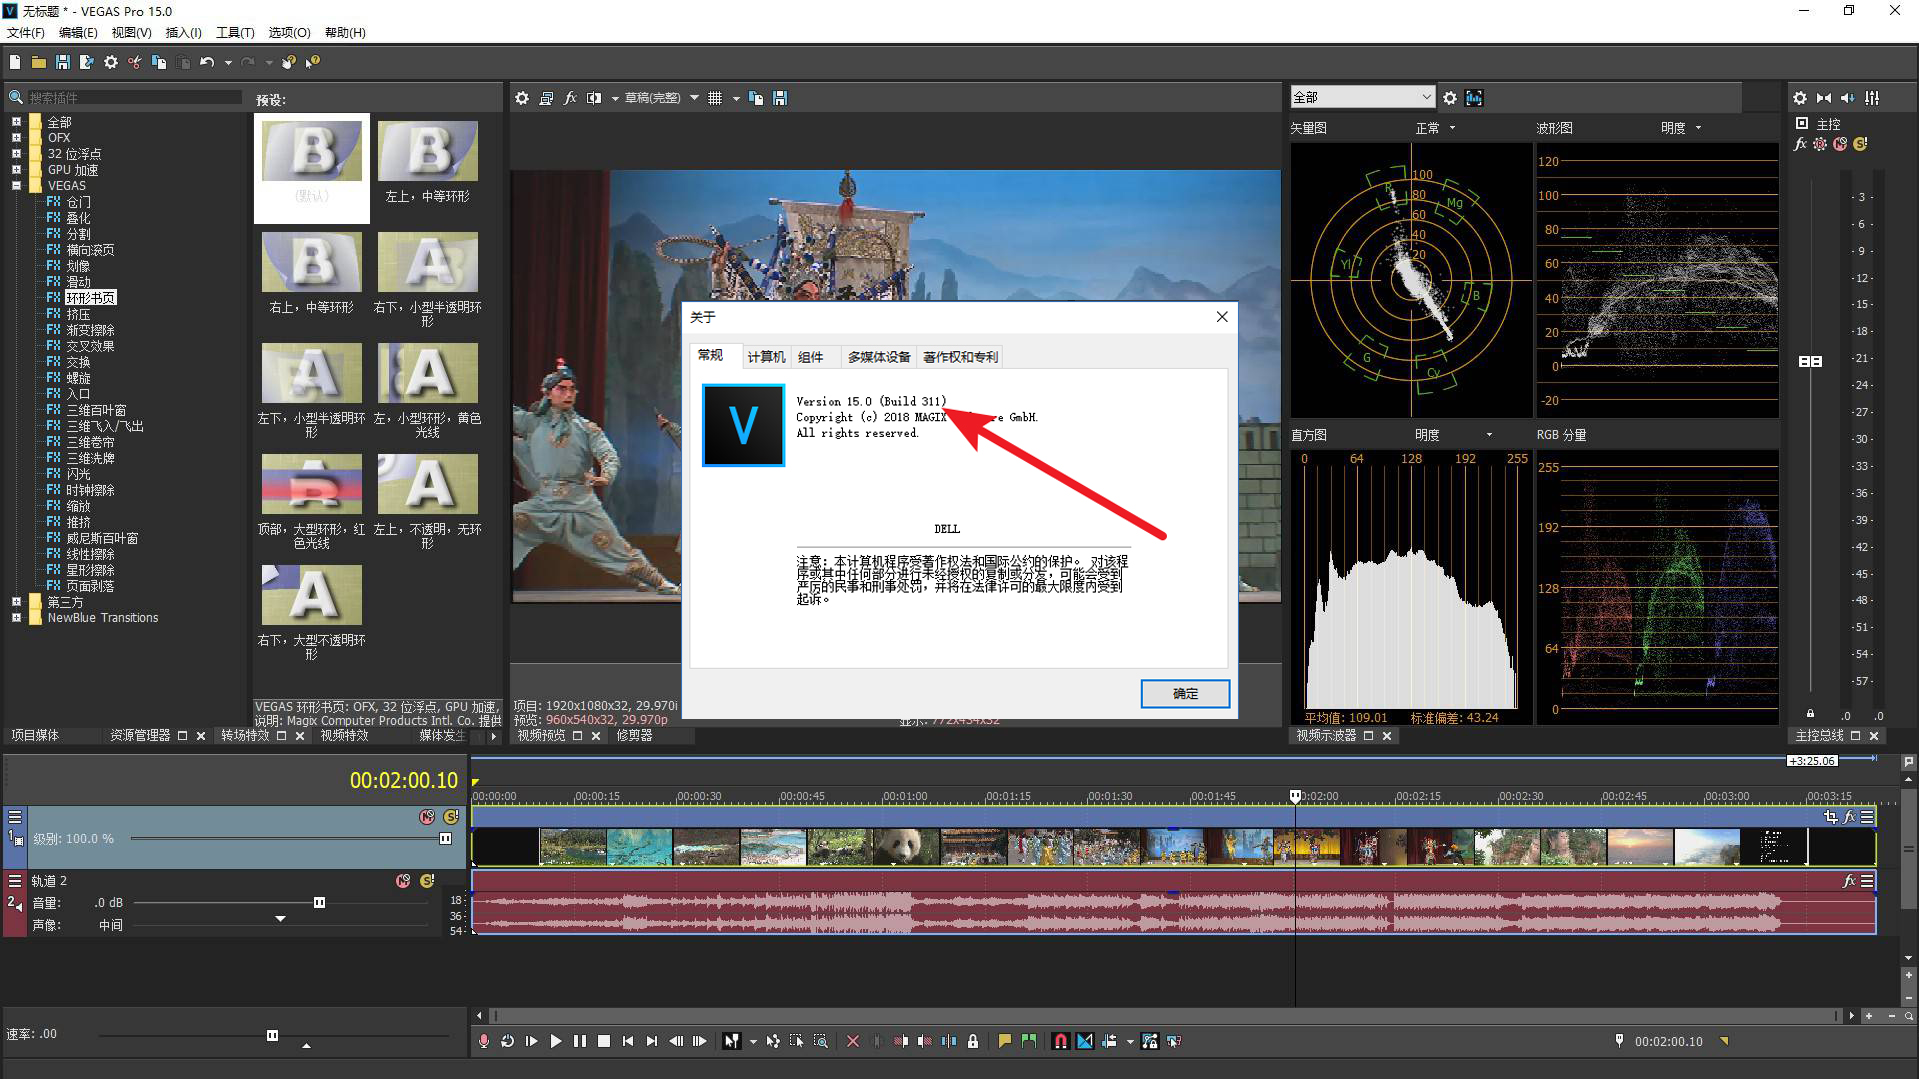1919x1079 pixels.
Task: Switch to 修剪器 panel tab
Action: pos(634,735)
